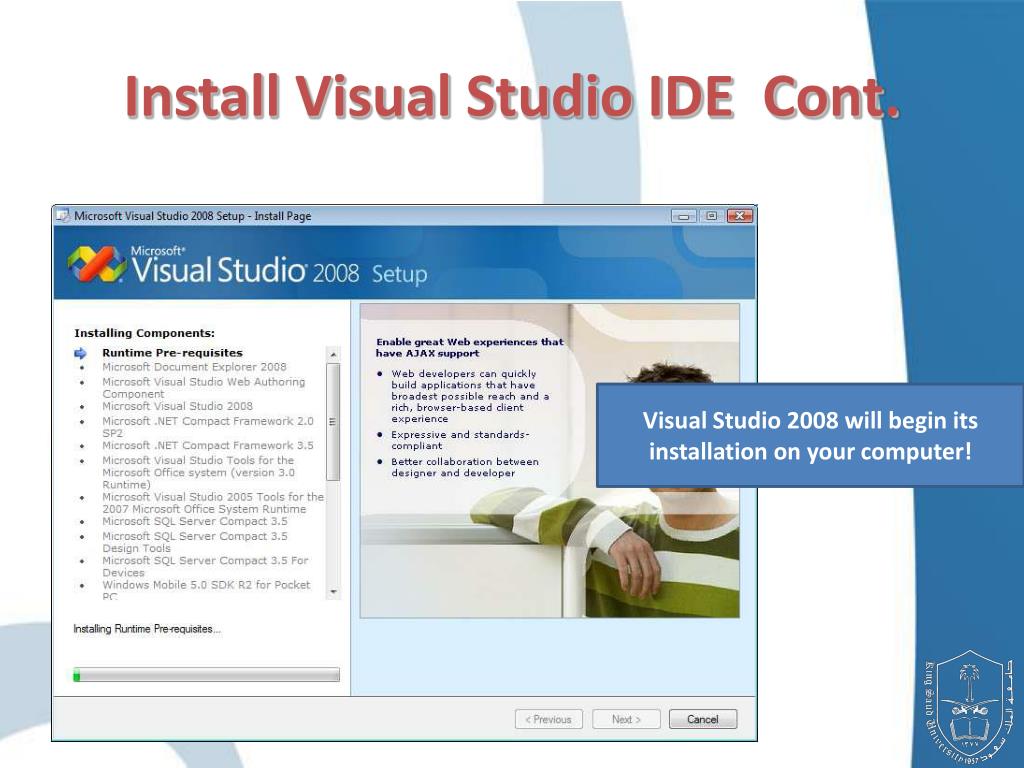The image size is (1024, 768).
Task: Click the Installing Components heading
Action: tap(144, 333)
